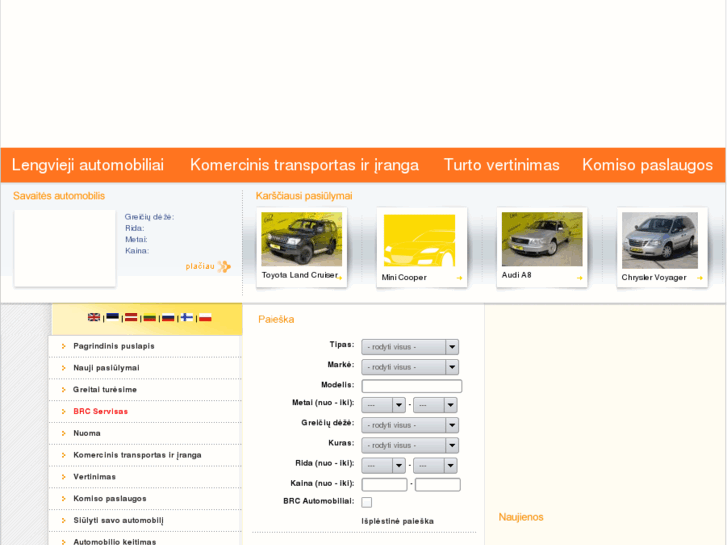
Task: Switch language via the UK flag icon
Action: pyautogui.click(x=94, y=317)
